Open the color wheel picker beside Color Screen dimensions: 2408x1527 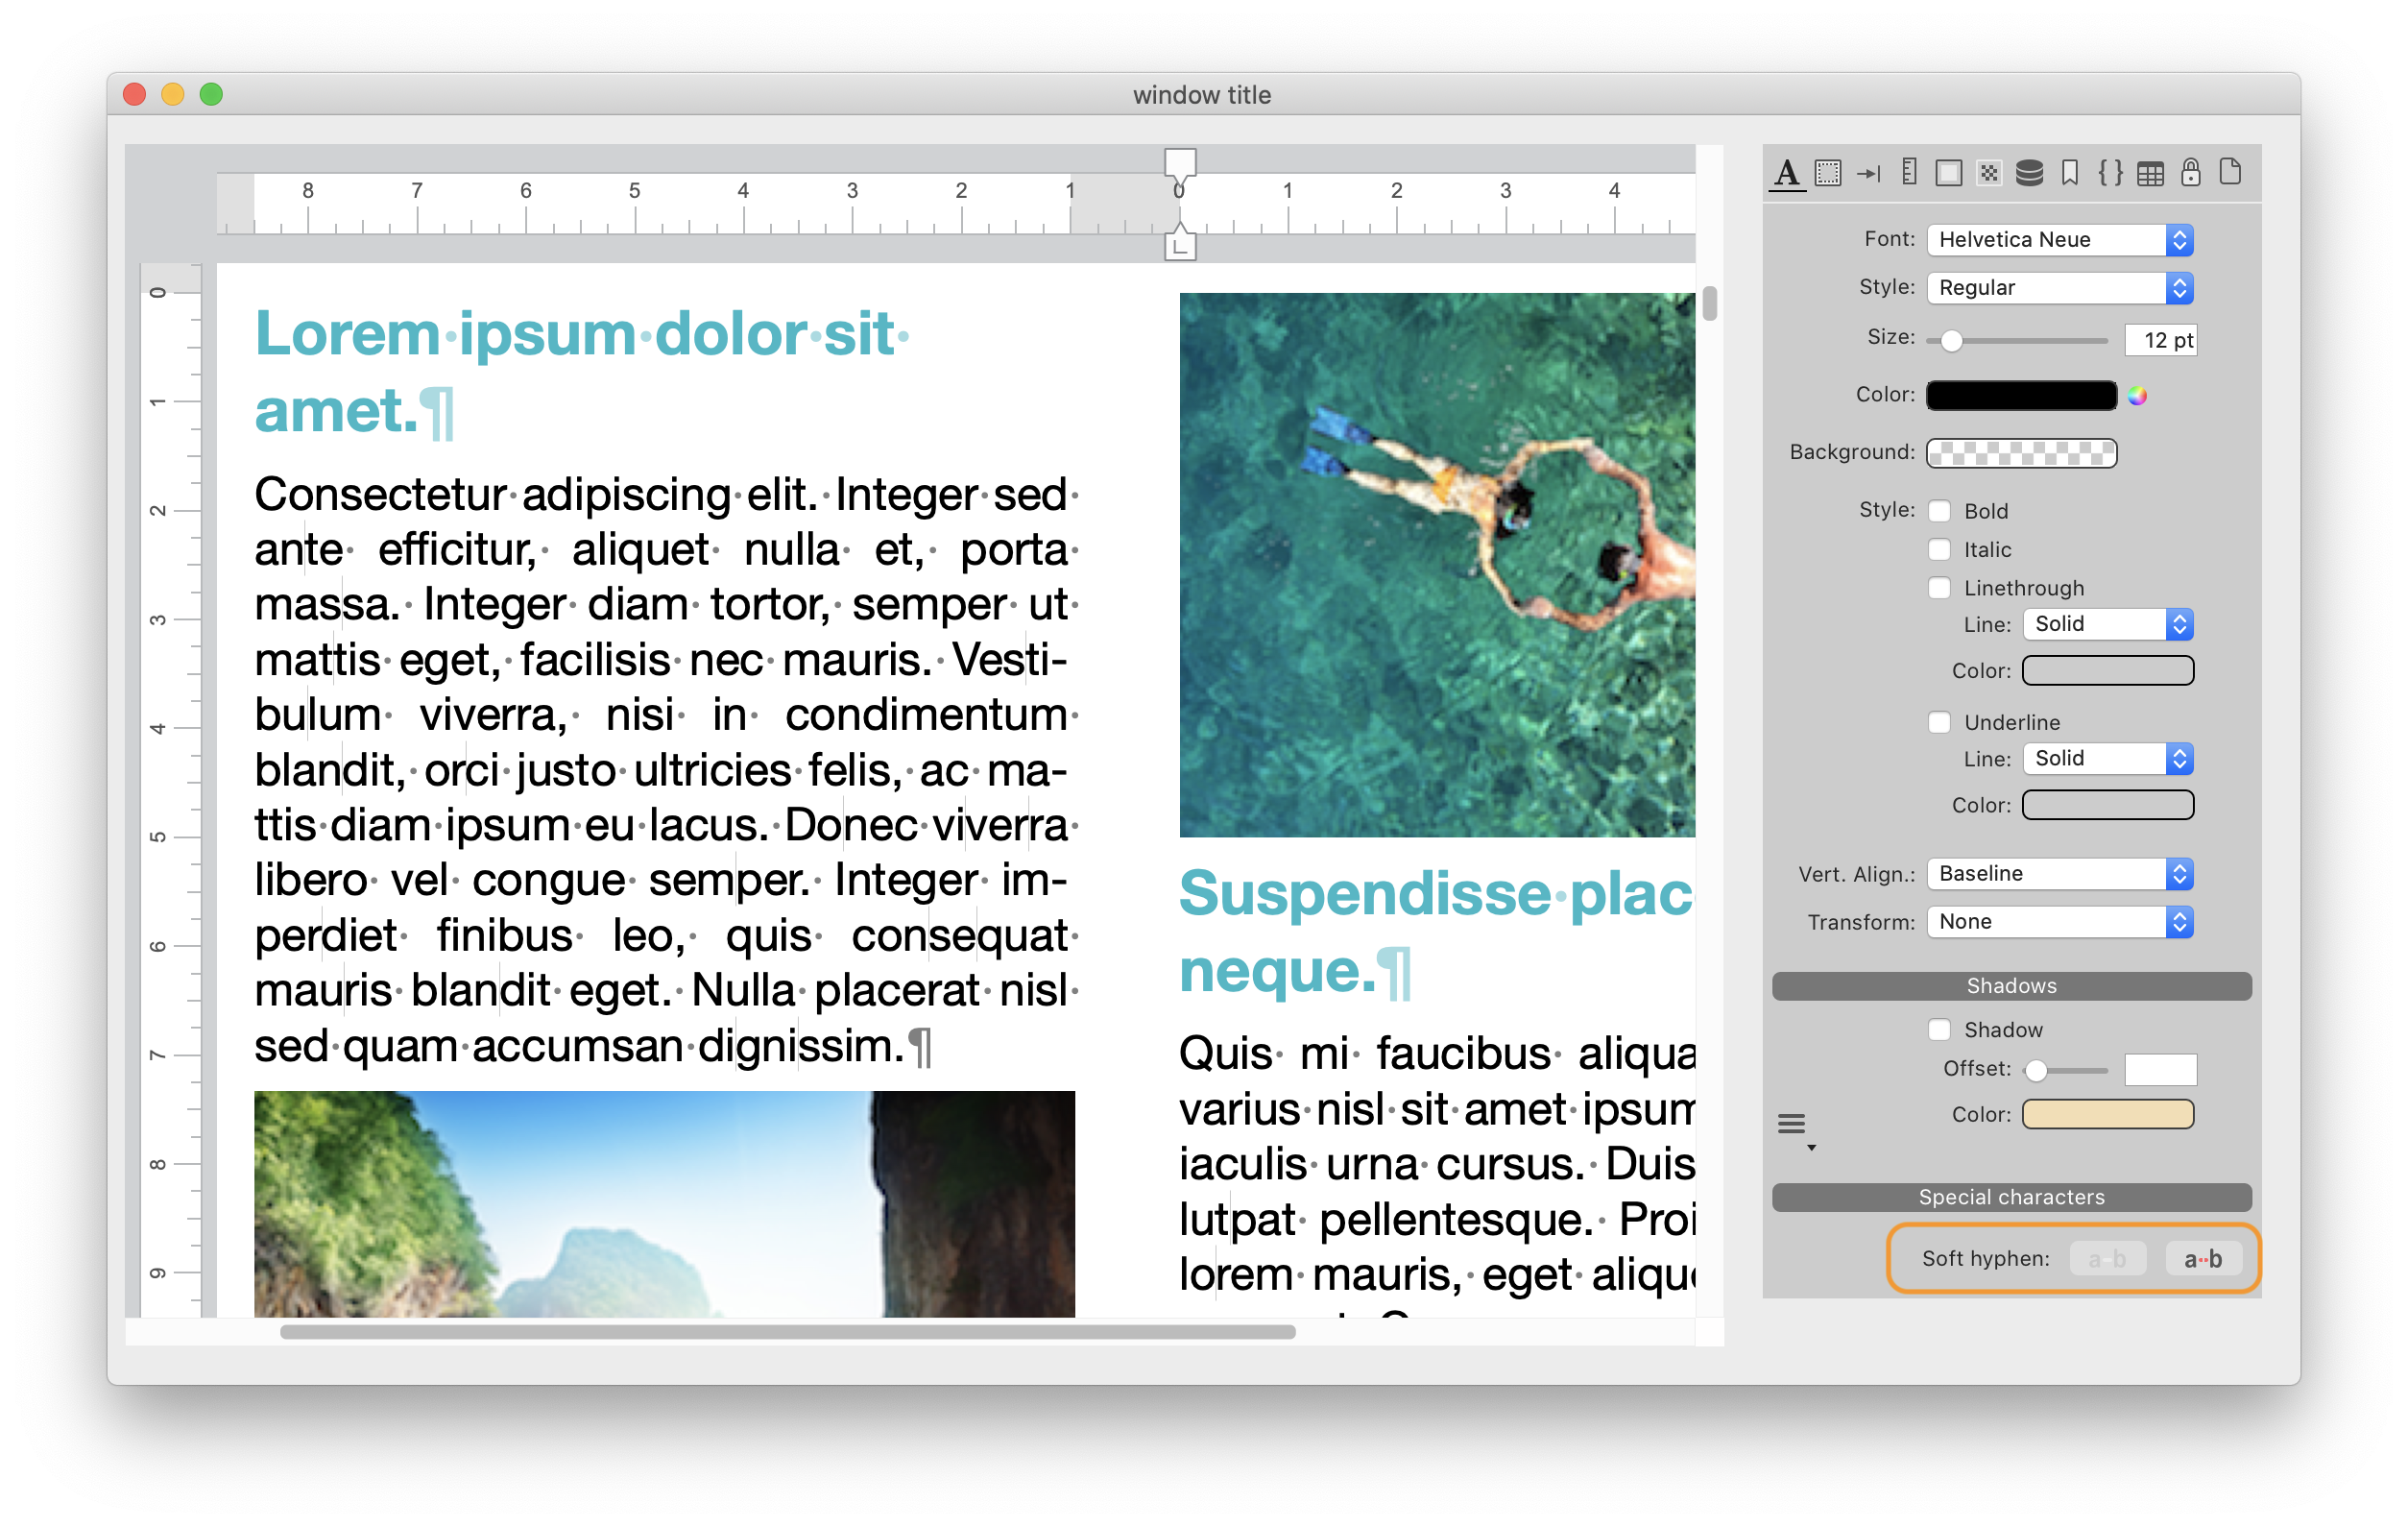click(2137, 396)
